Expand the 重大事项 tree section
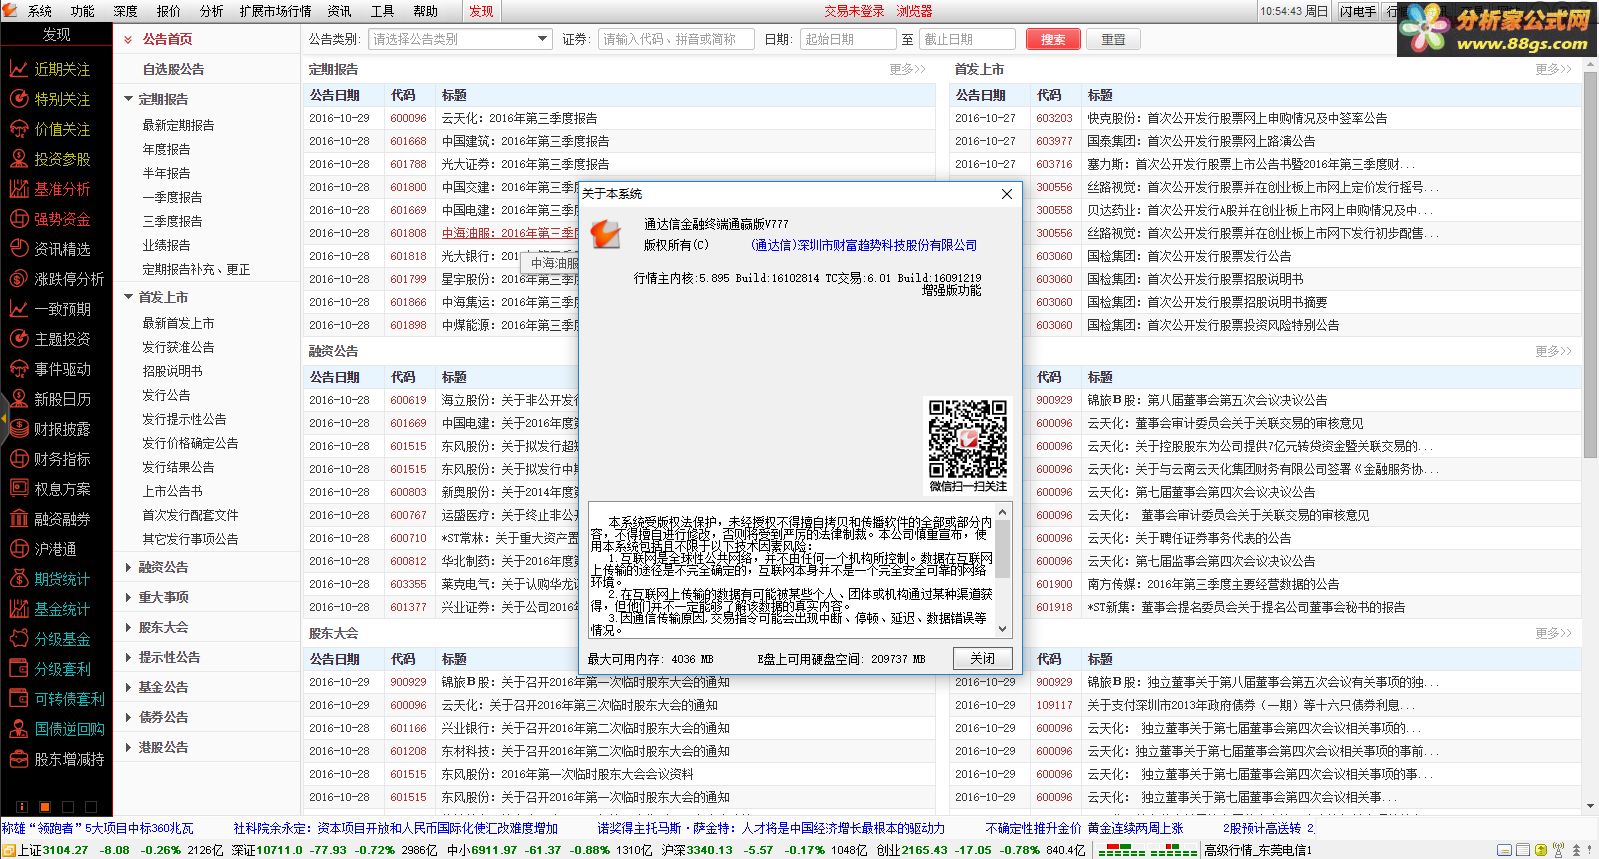 pos(128,597)
